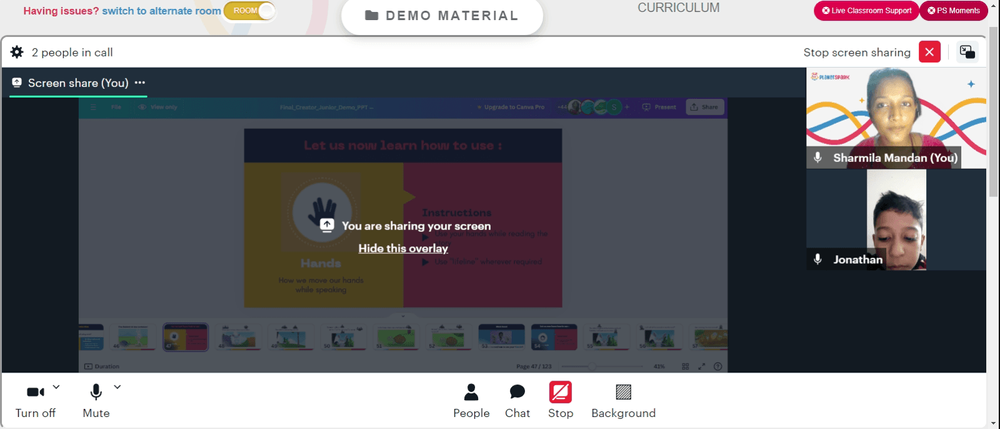
Task: Click Sharmila Mandan's microphone indicator
Action: pos(818,157)
